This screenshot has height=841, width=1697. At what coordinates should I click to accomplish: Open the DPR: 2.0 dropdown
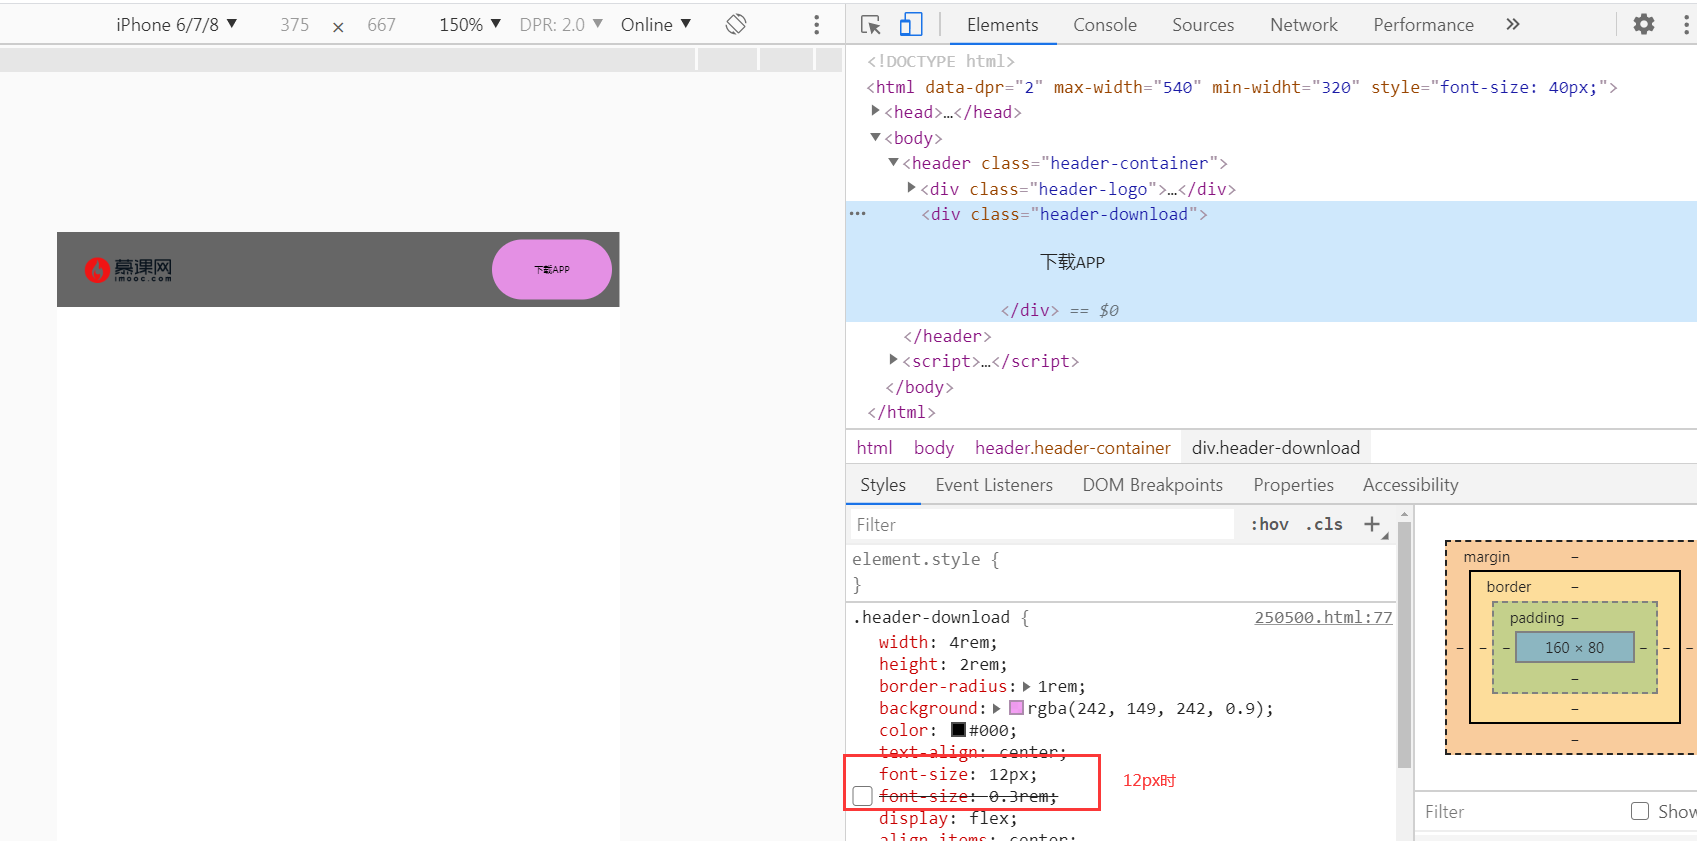pyautogui.click(x=561, y=24)
